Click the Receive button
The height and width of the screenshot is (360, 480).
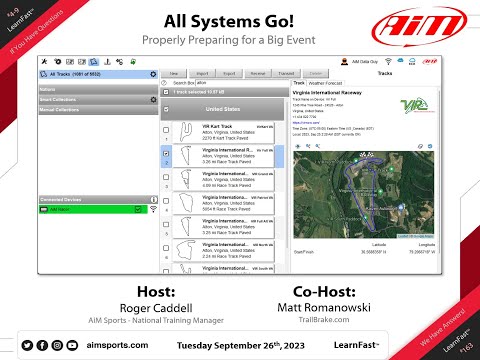[x=258, y=73]
